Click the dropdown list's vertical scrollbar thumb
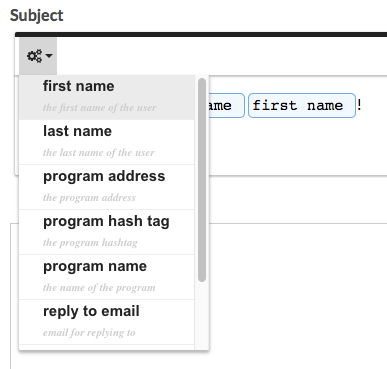Image resolution: width=387 pixels, height=369 pixels. (x=202, y=180)
